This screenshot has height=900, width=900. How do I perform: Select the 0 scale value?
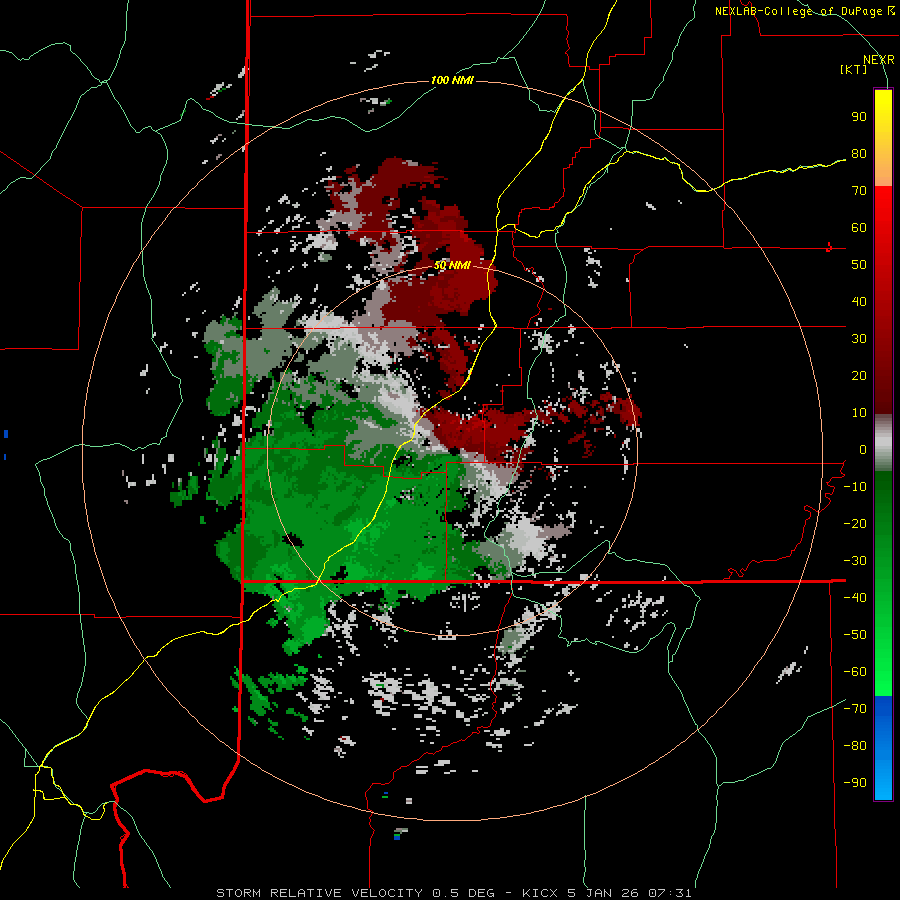pos(863,450)
